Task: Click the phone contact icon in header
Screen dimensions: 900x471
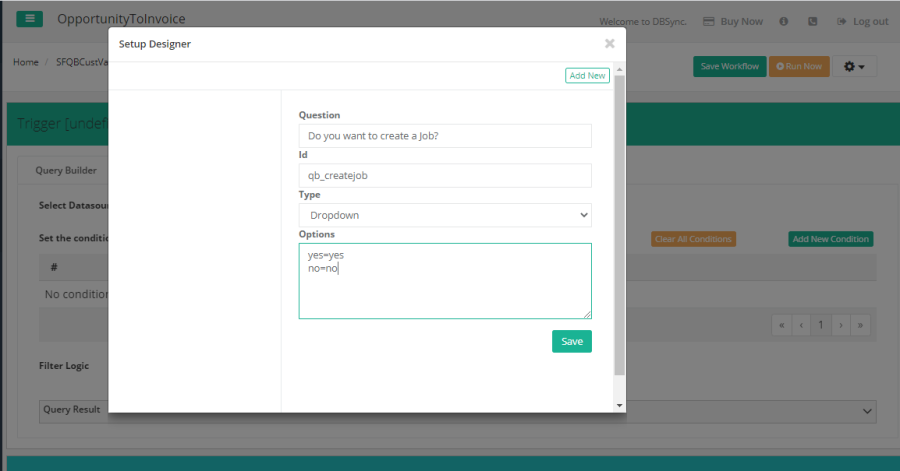Action: coord(812,21)
